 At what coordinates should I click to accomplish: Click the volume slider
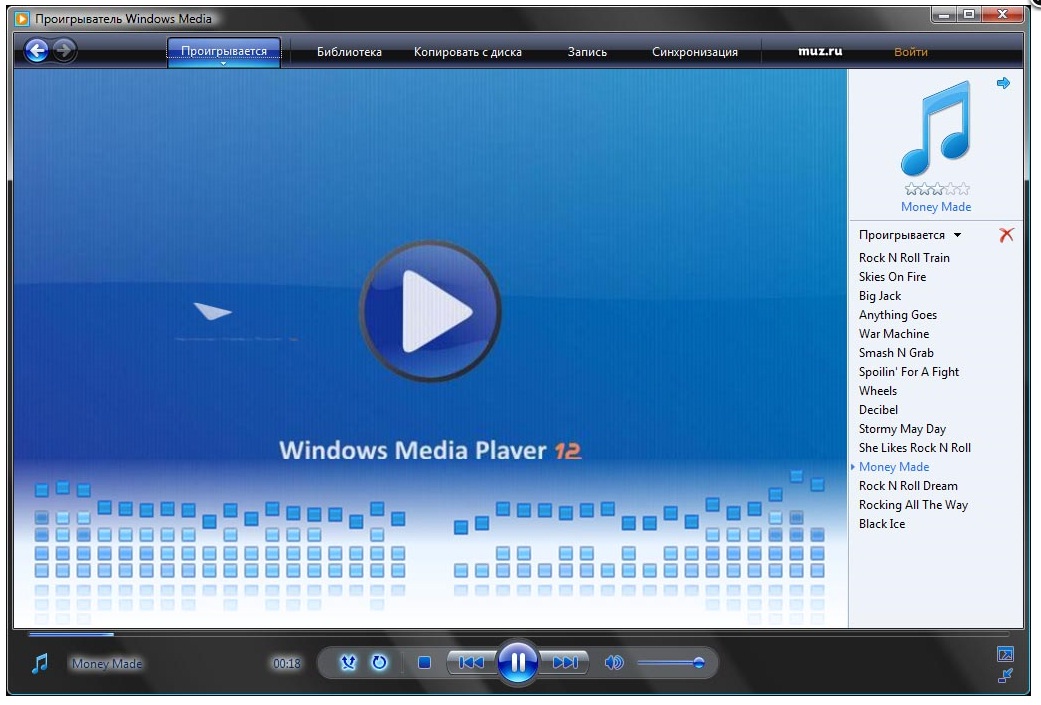[671, 663]
